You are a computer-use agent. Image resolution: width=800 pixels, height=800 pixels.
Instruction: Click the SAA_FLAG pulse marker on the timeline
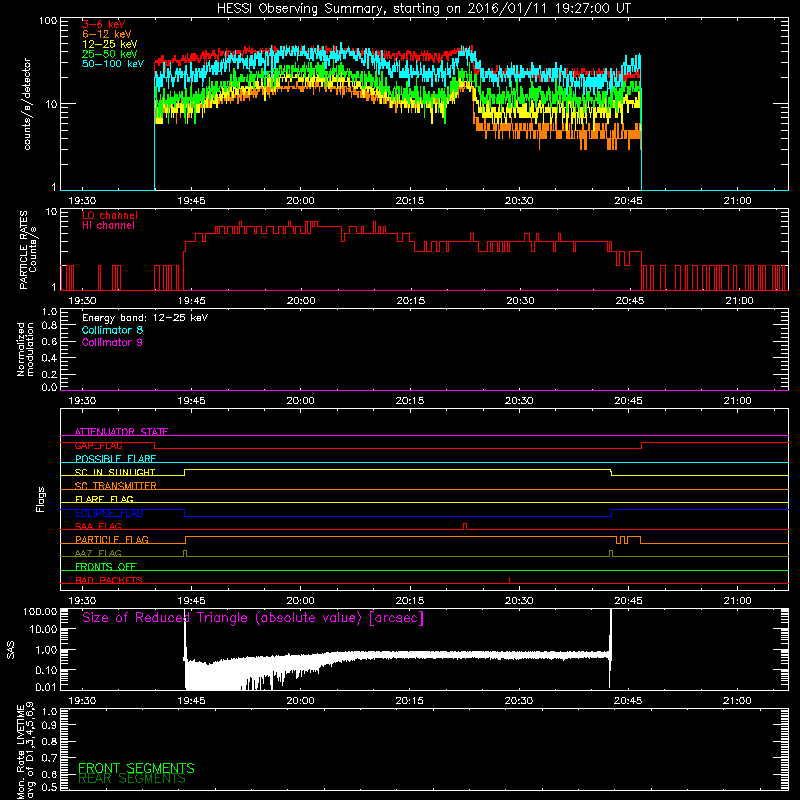[465, 527]
